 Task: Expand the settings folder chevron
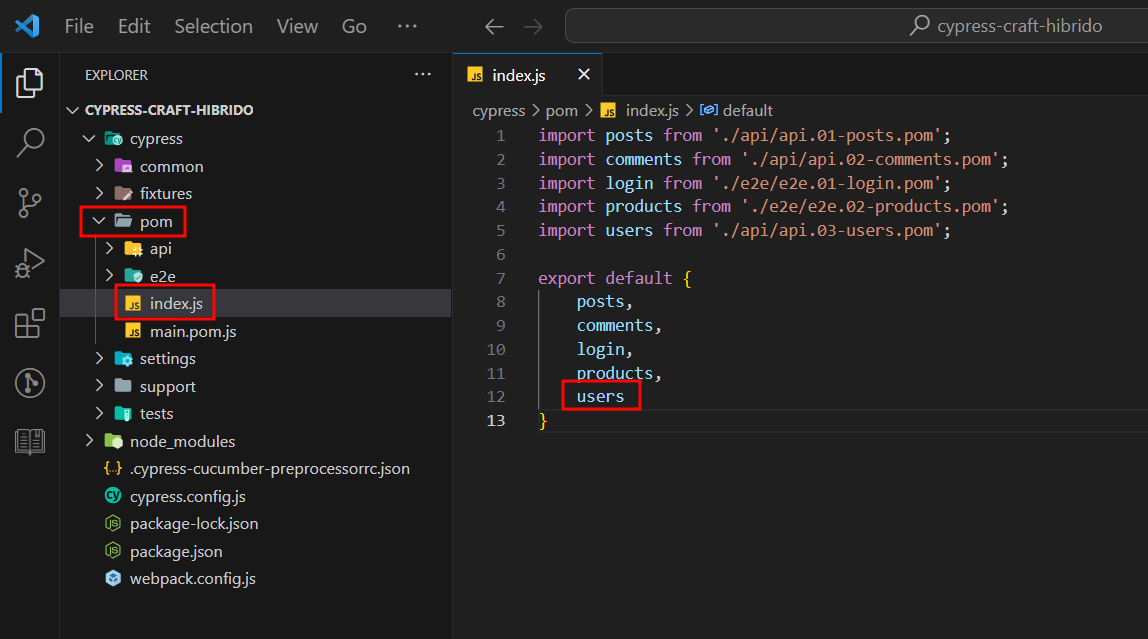coord(100,358)
